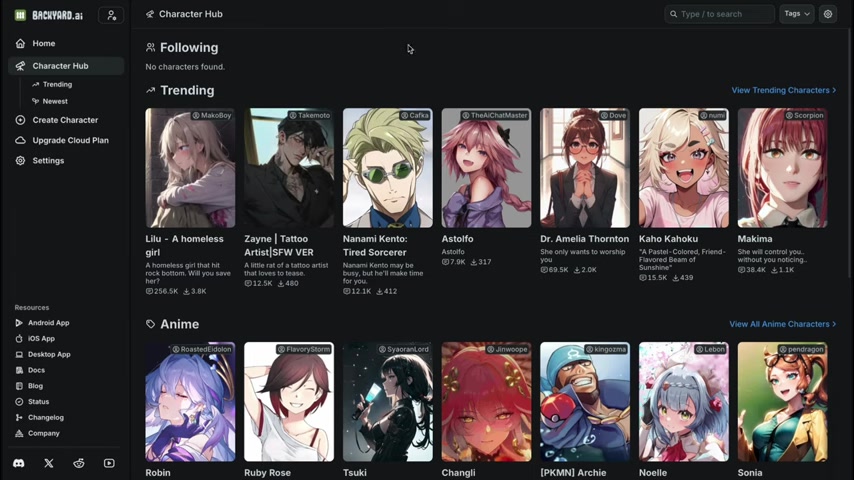Click the search input field
This screenshot has width=854, height=480.
[x=719, y=14]
